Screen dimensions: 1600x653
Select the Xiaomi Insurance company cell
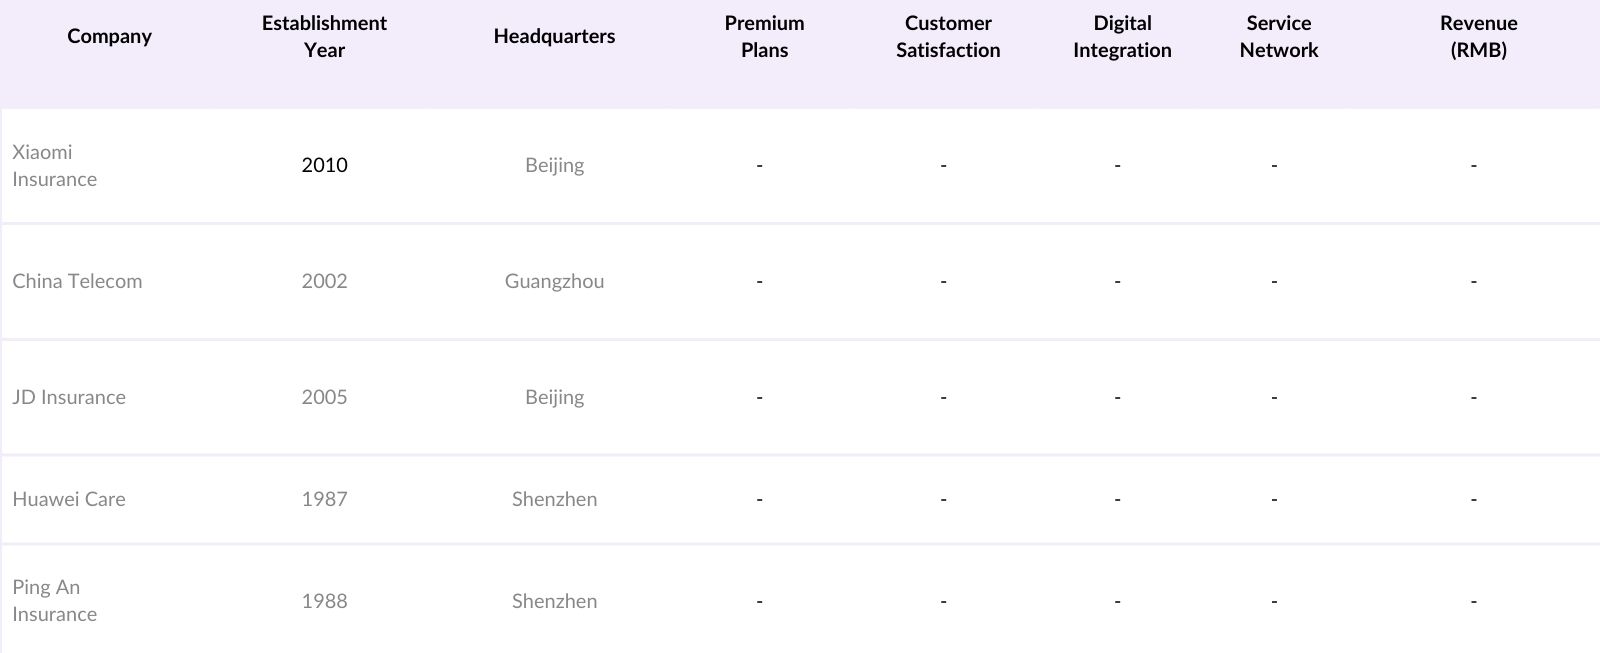(x=55, y=166)
